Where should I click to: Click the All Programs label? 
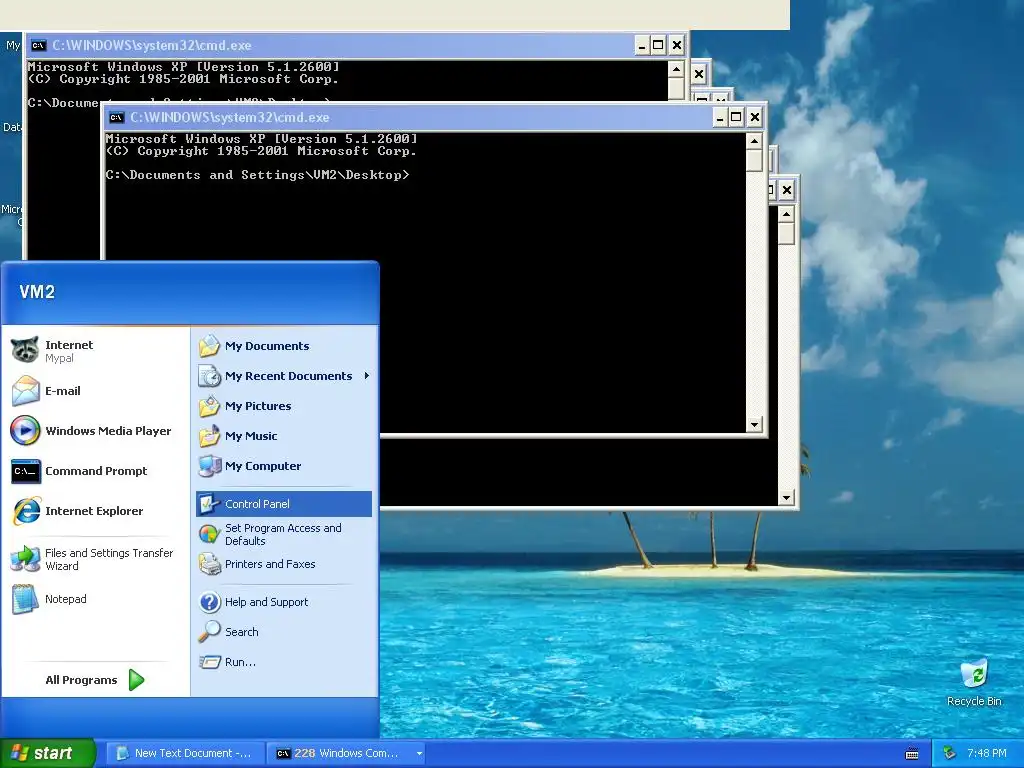pos(81,680)
